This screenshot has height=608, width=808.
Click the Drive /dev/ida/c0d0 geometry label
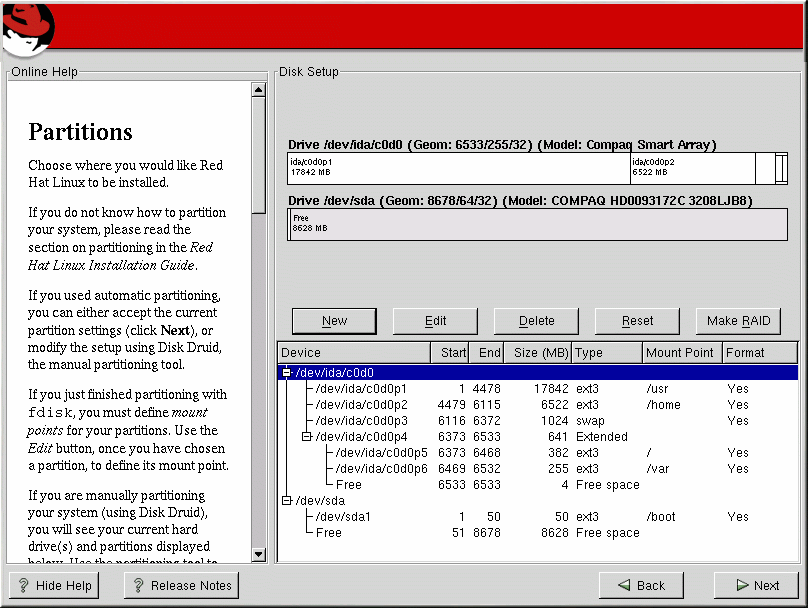click(502, 144)
